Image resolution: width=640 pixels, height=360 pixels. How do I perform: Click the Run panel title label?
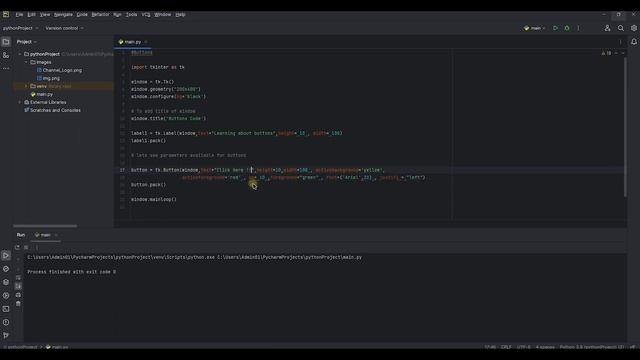[21, 235]
